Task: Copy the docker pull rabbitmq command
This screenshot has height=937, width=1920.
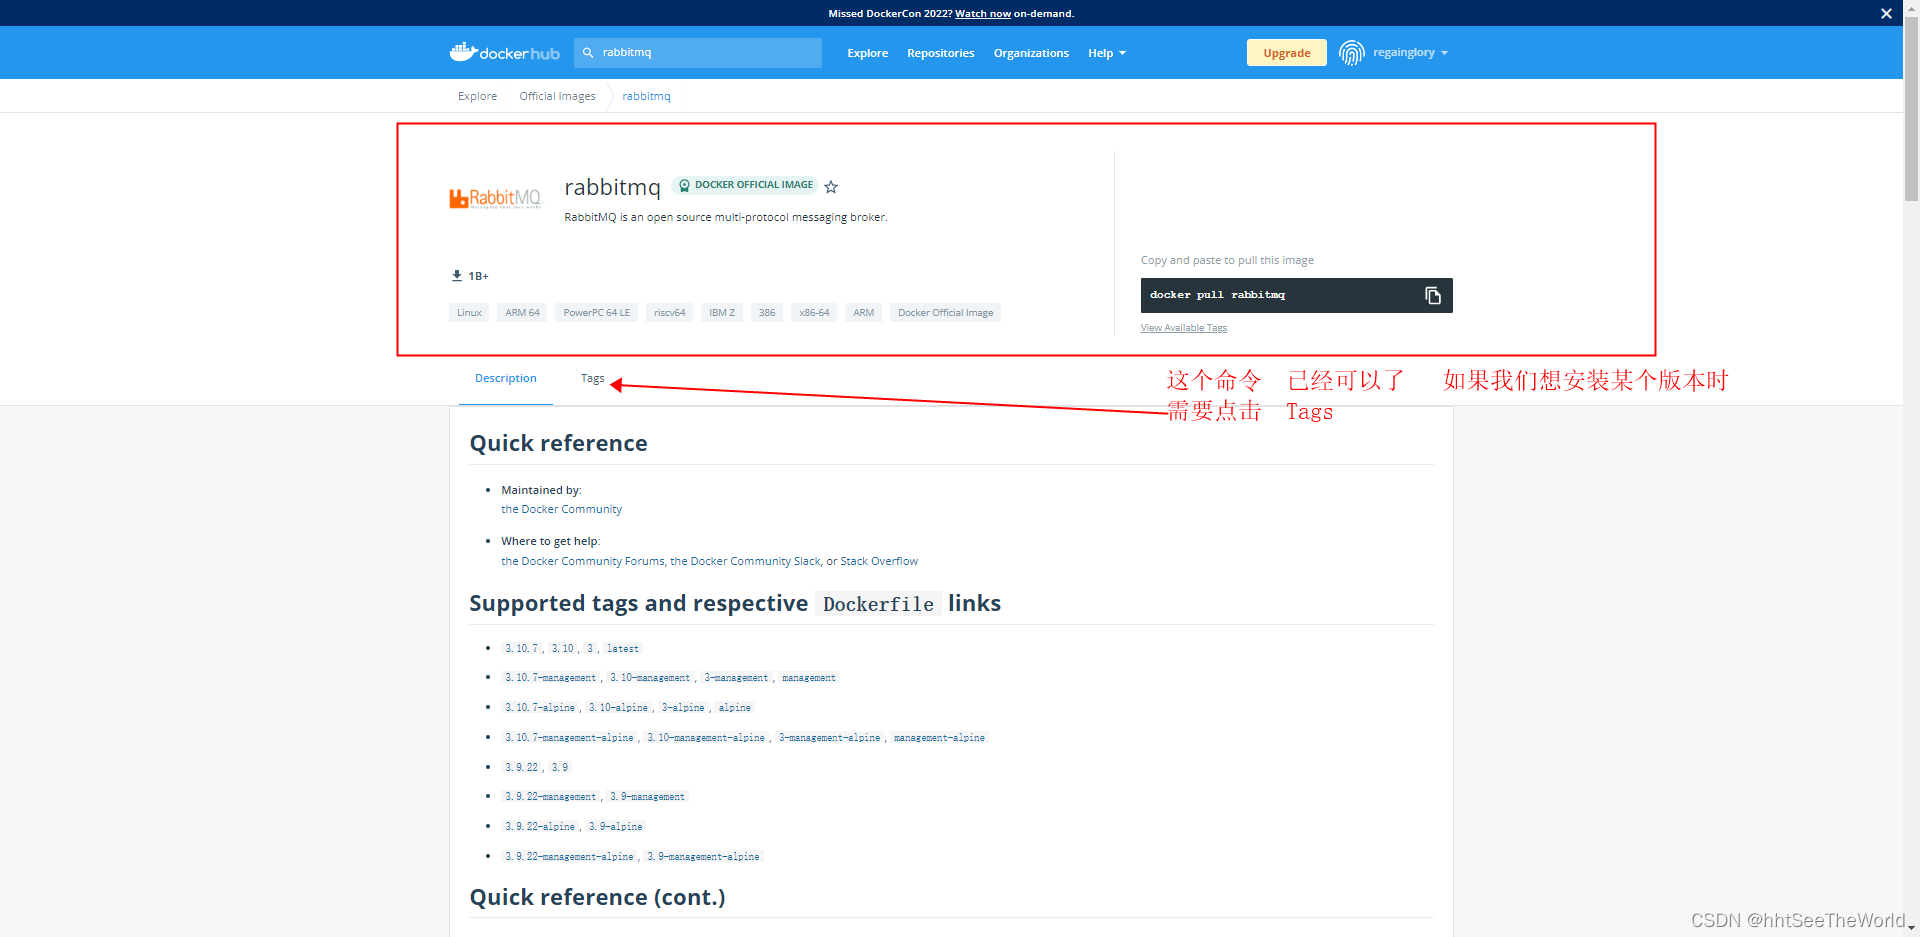Action: pos(1433,295)
